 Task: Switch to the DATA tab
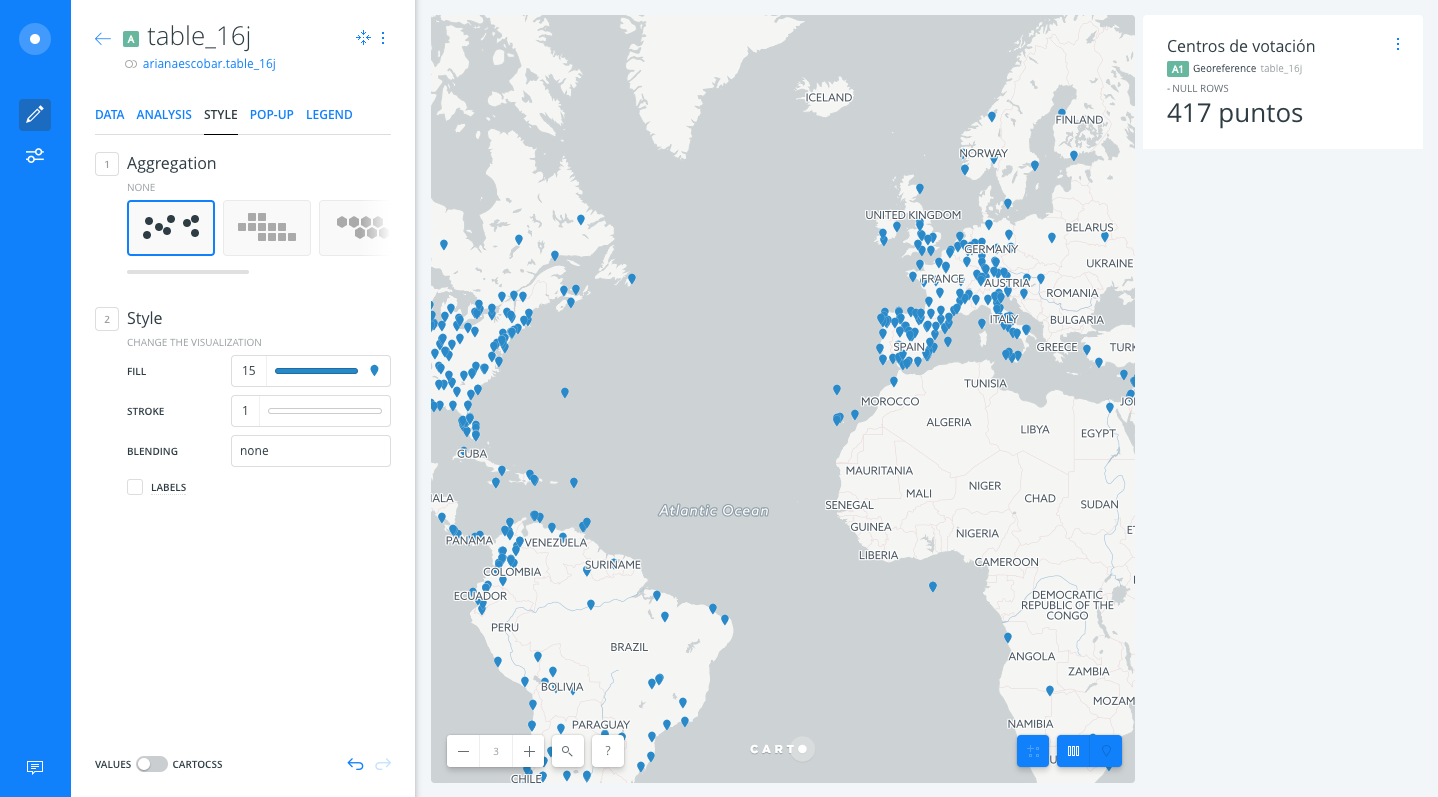tap(110, 115)
